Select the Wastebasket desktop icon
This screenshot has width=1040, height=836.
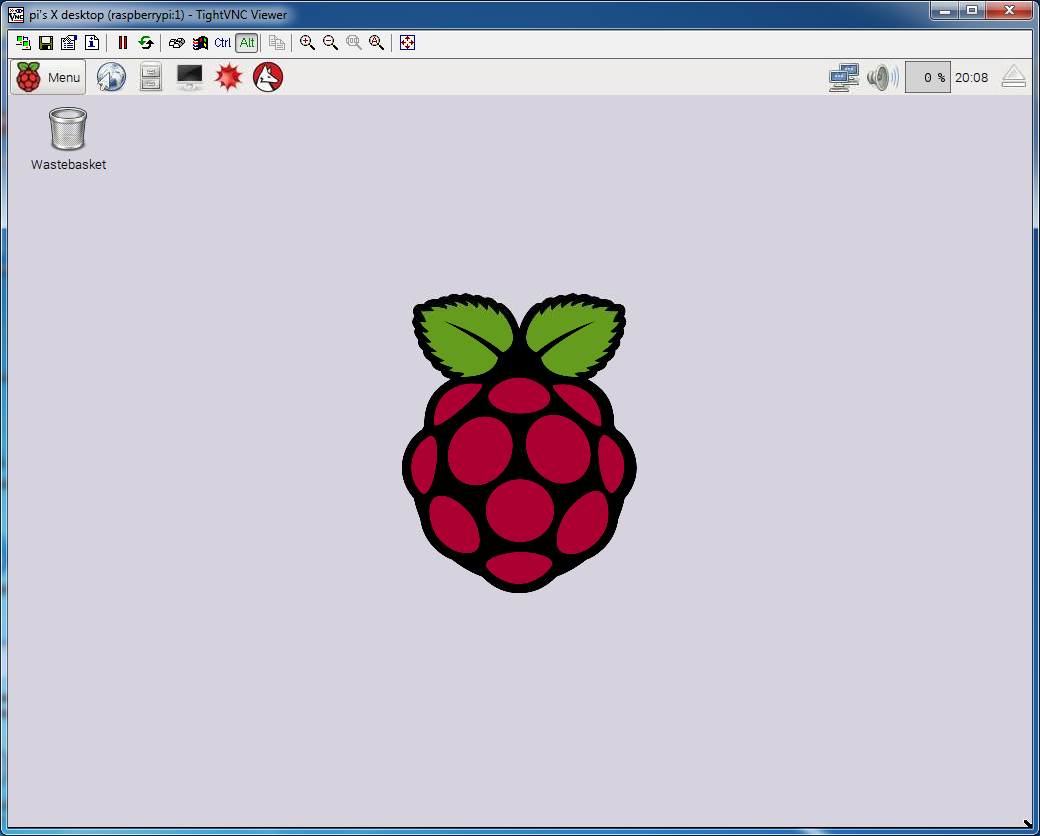tap(68, 139)
